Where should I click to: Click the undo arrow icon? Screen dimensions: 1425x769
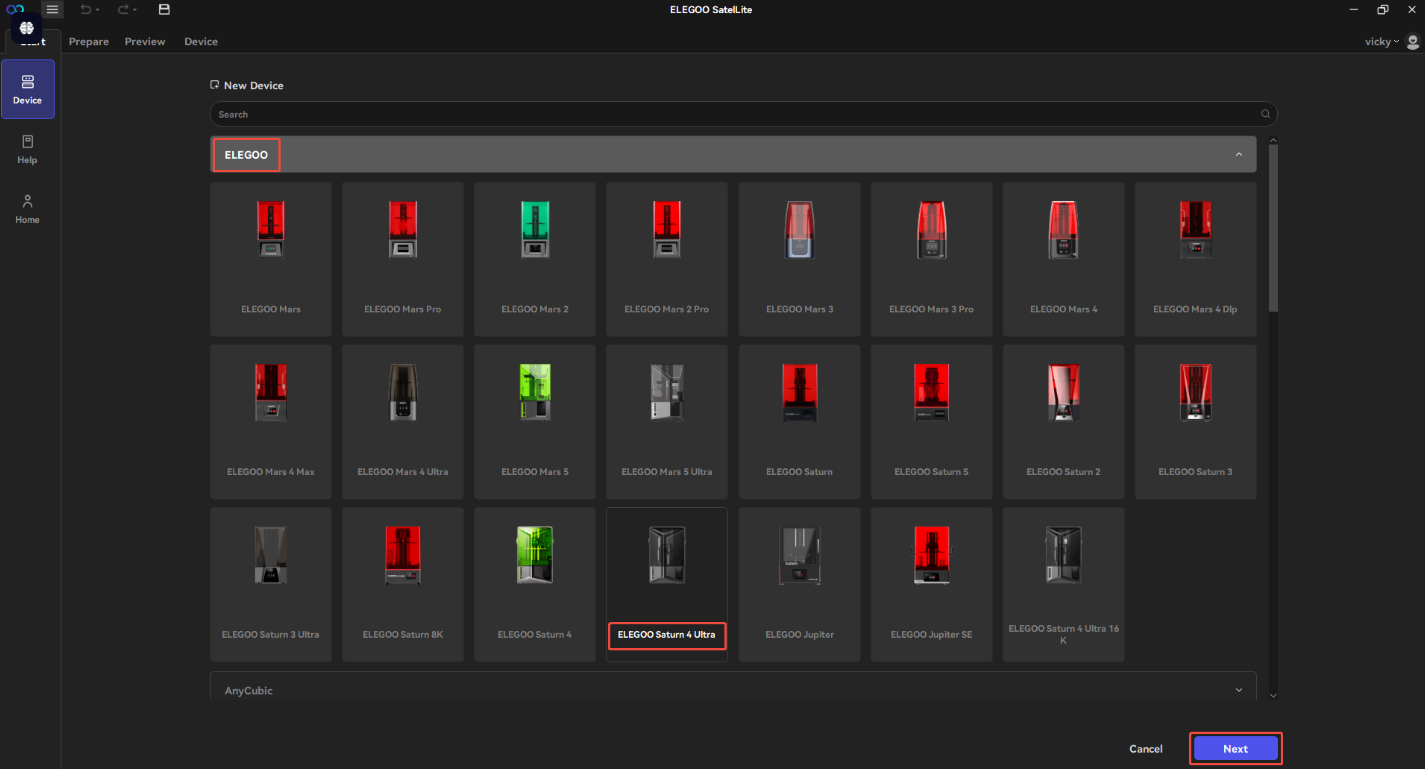point(86,9)
